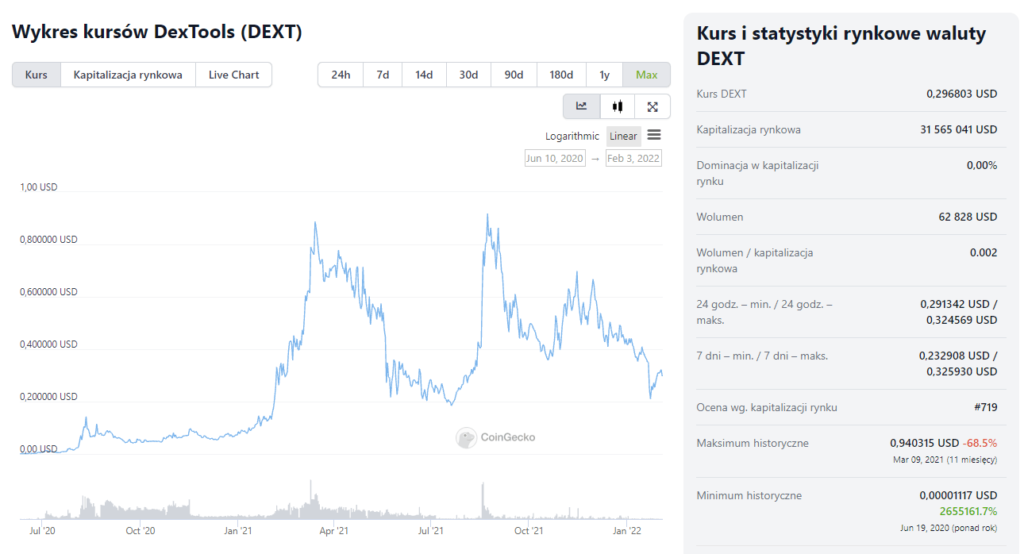Toggle Logarithmic scale

572,136
